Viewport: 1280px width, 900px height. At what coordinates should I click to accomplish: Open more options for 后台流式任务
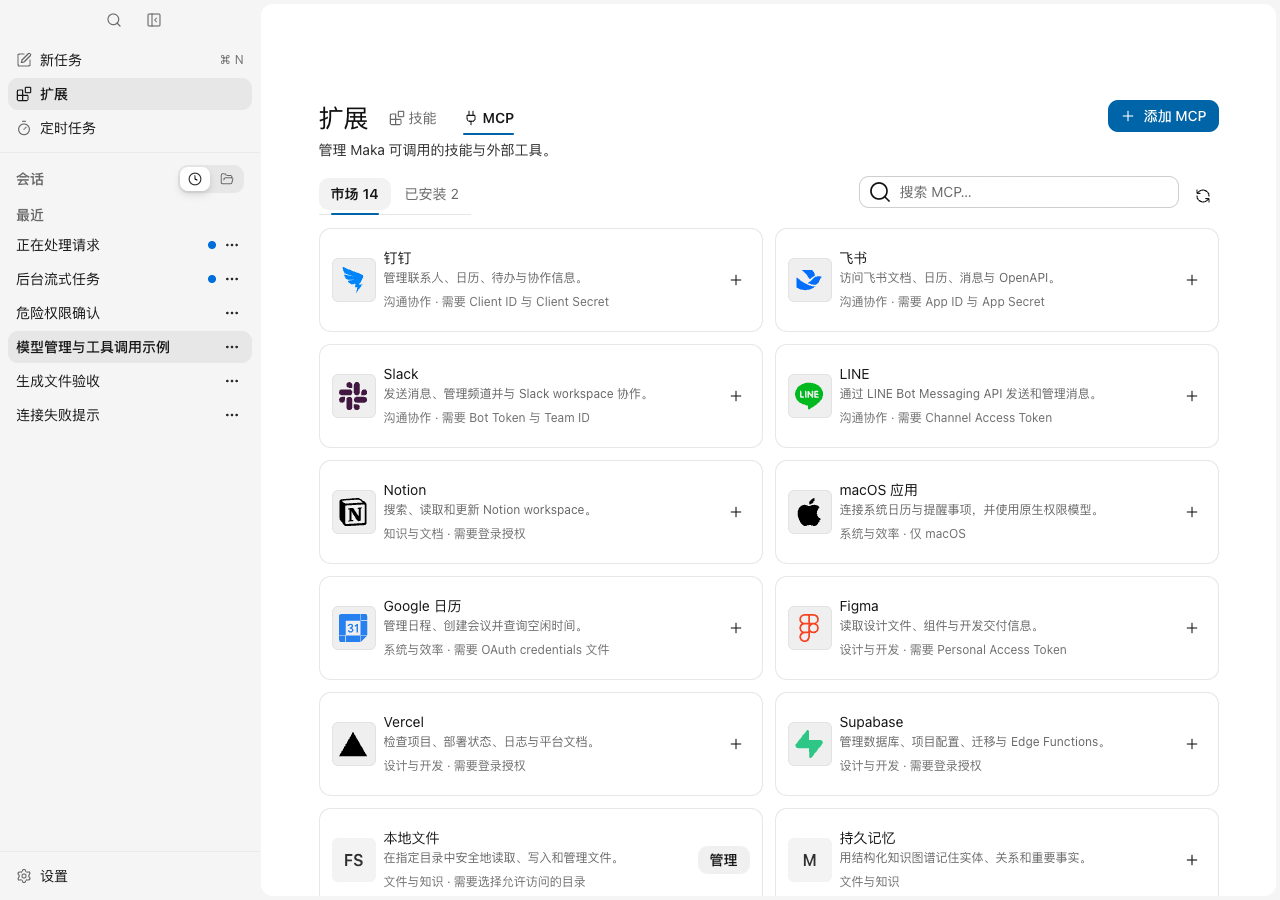(x=232, y=279)
